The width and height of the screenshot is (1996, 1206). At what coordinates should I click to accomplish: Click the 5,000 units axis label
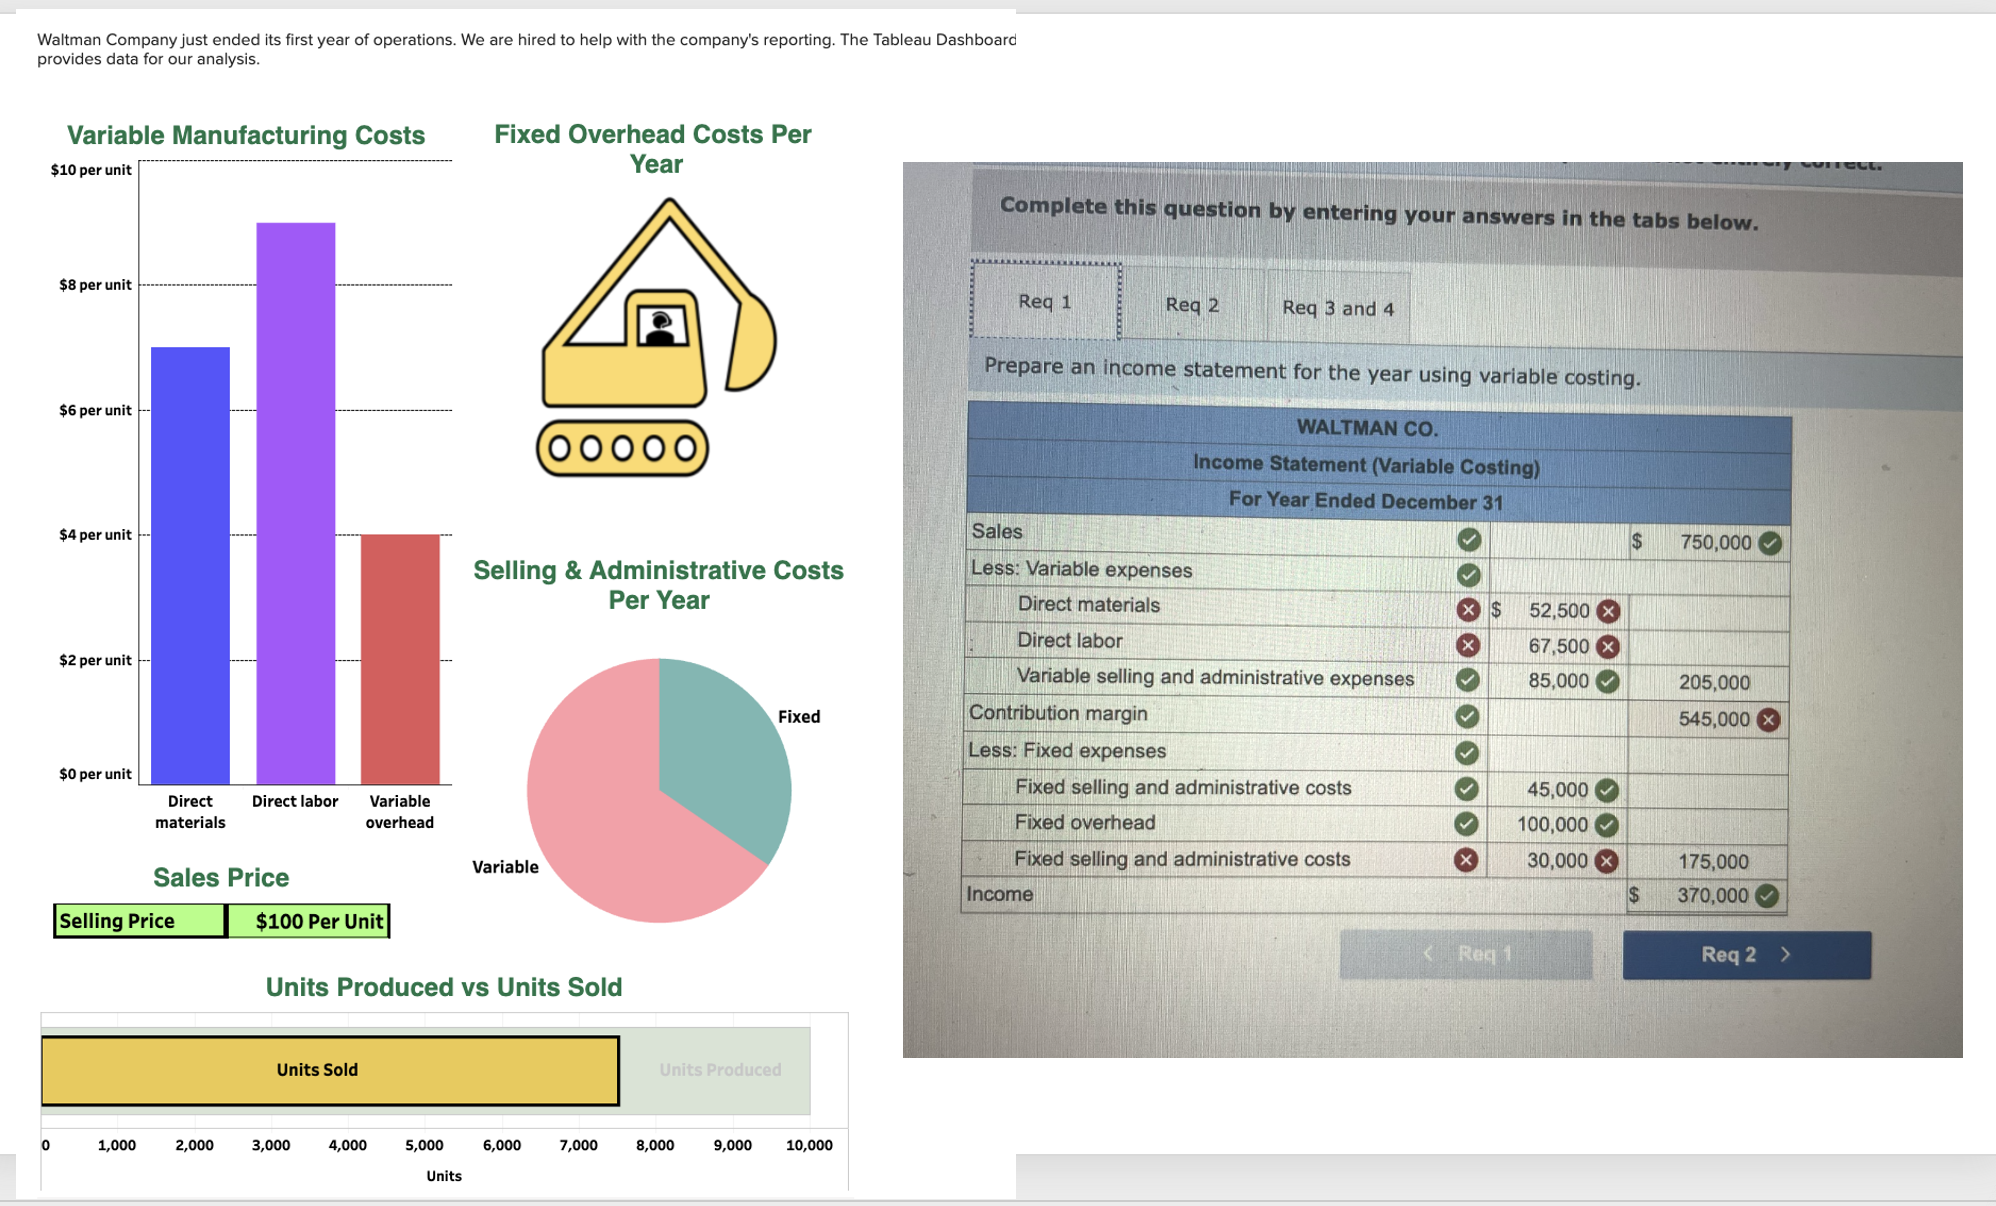click(424, 1145)
